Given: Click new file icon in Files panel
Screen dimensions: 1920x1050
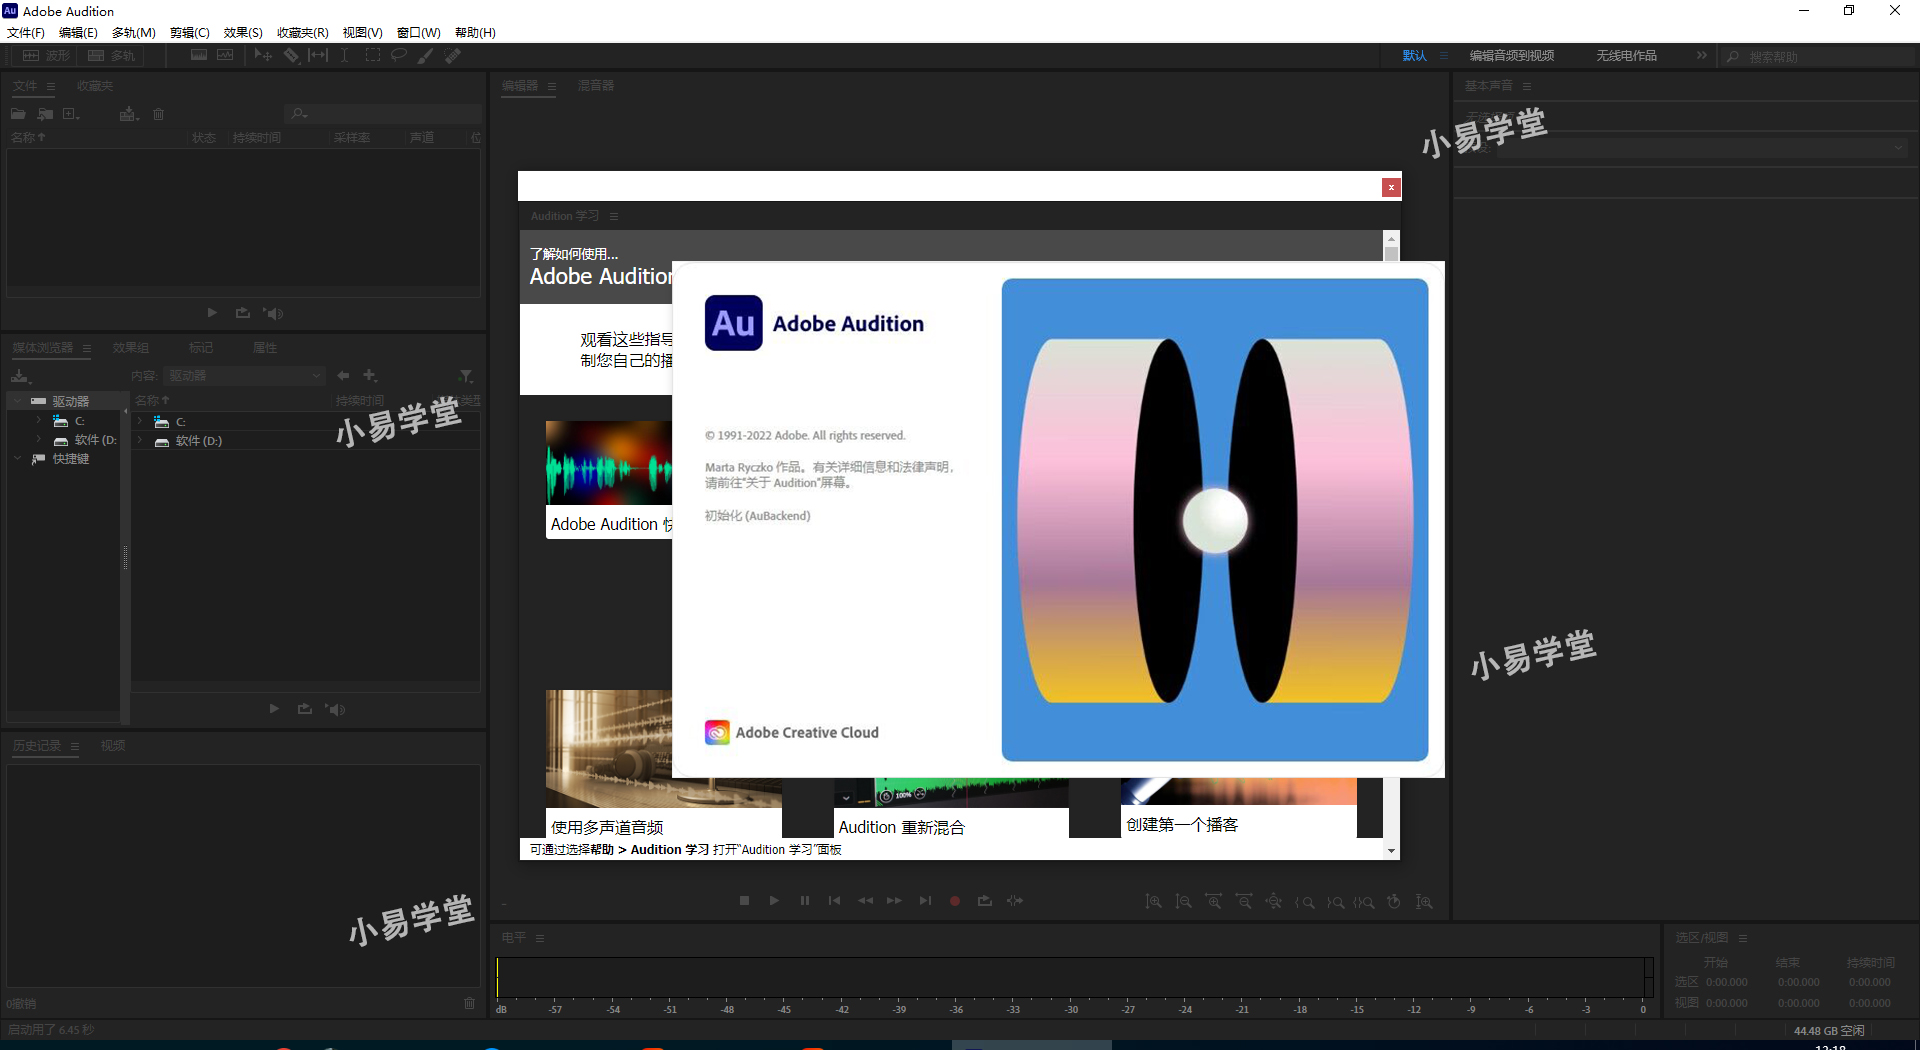Looking at the screenshot, I should coord(71,114).
